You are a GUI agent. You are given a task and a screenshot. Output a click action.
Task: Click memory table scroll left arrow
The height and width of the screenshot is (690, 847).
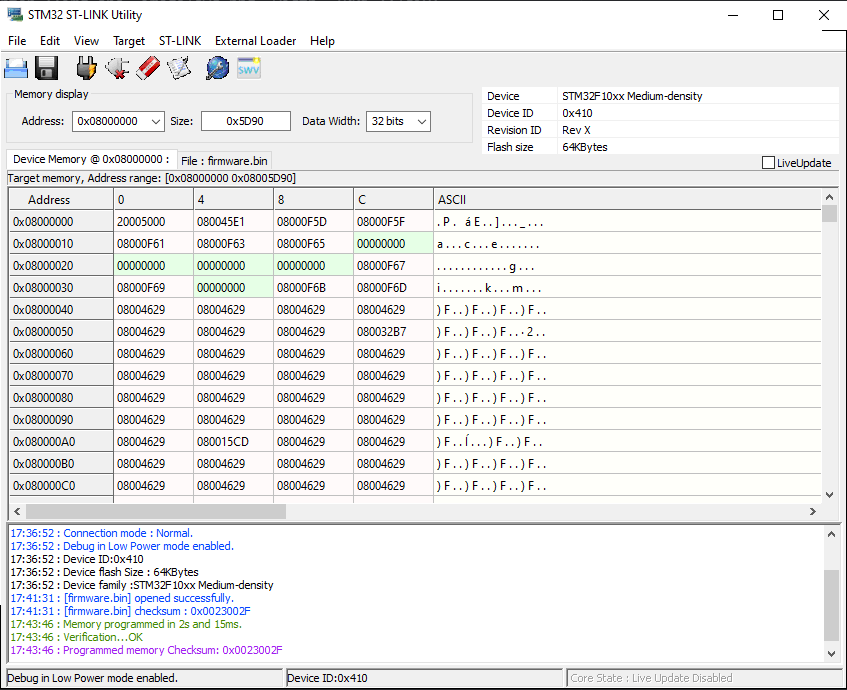point(17,511)
